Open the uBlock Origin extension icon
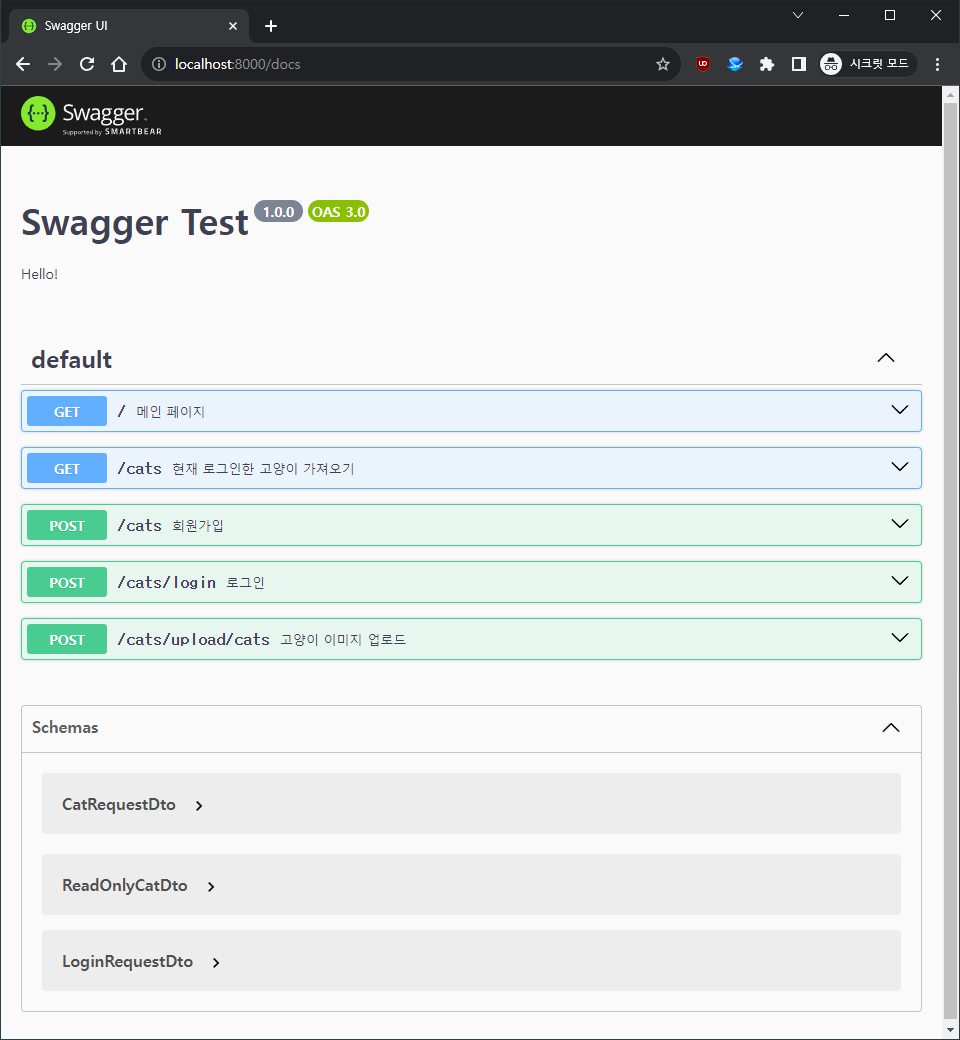The image size is (960, 1040). 703,64
